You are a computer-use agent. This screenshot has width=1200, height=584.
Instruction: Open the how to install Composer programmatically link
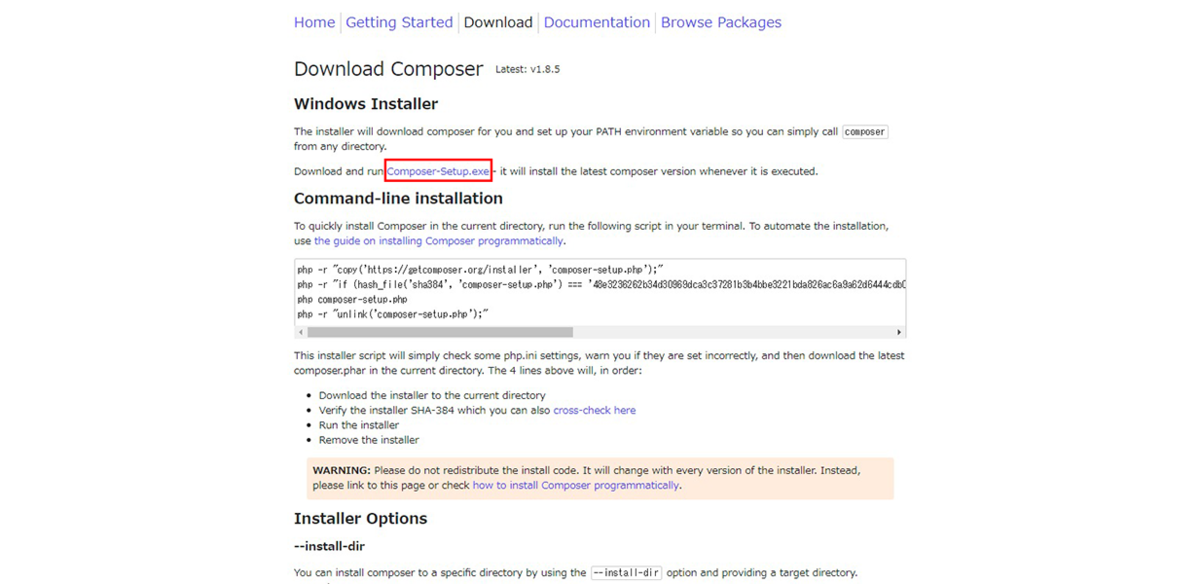coord(576,485)
